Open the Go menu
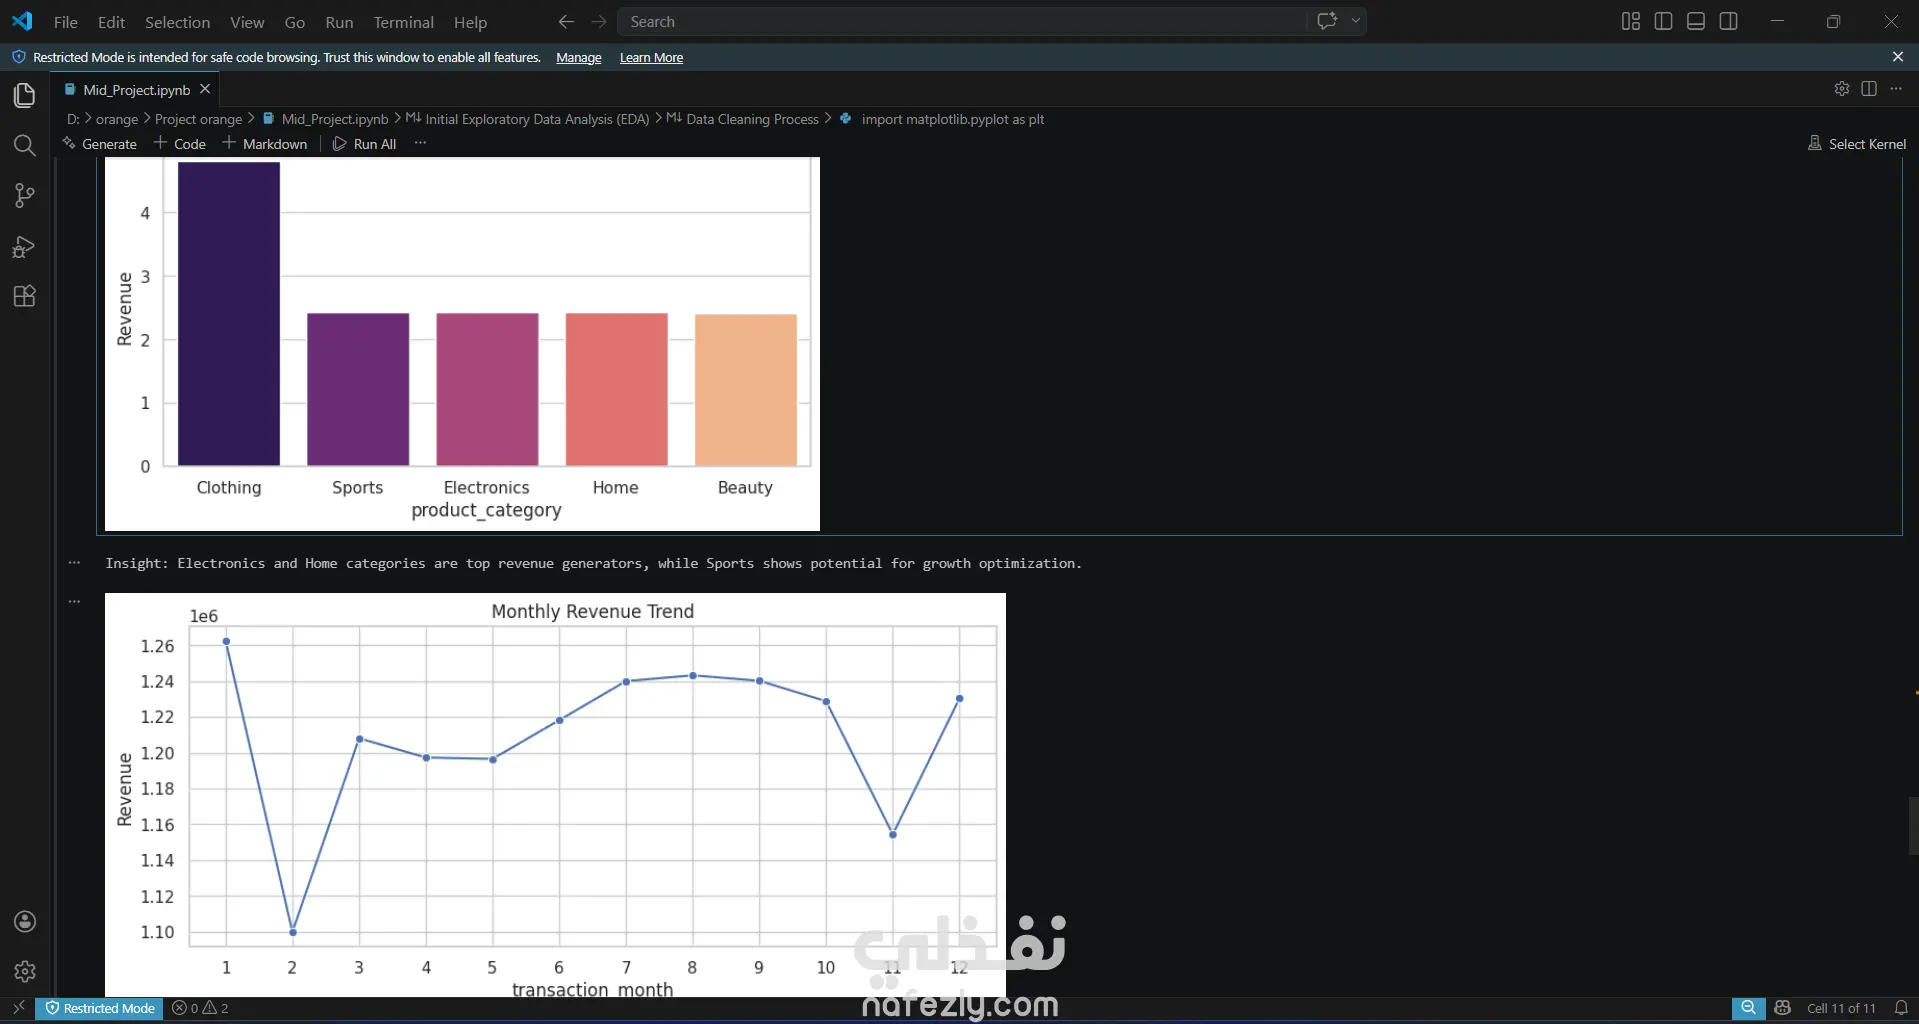The image size is (1919, 1024). click(295, 22)
